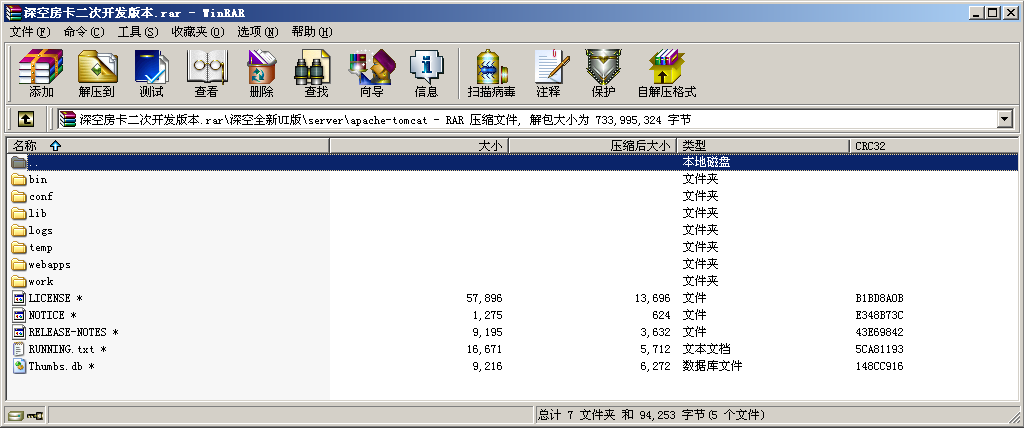This screenshot has height=428, width=1024.
Task: Click the Add (添加) toolbar icon
Action: (41, 73)
